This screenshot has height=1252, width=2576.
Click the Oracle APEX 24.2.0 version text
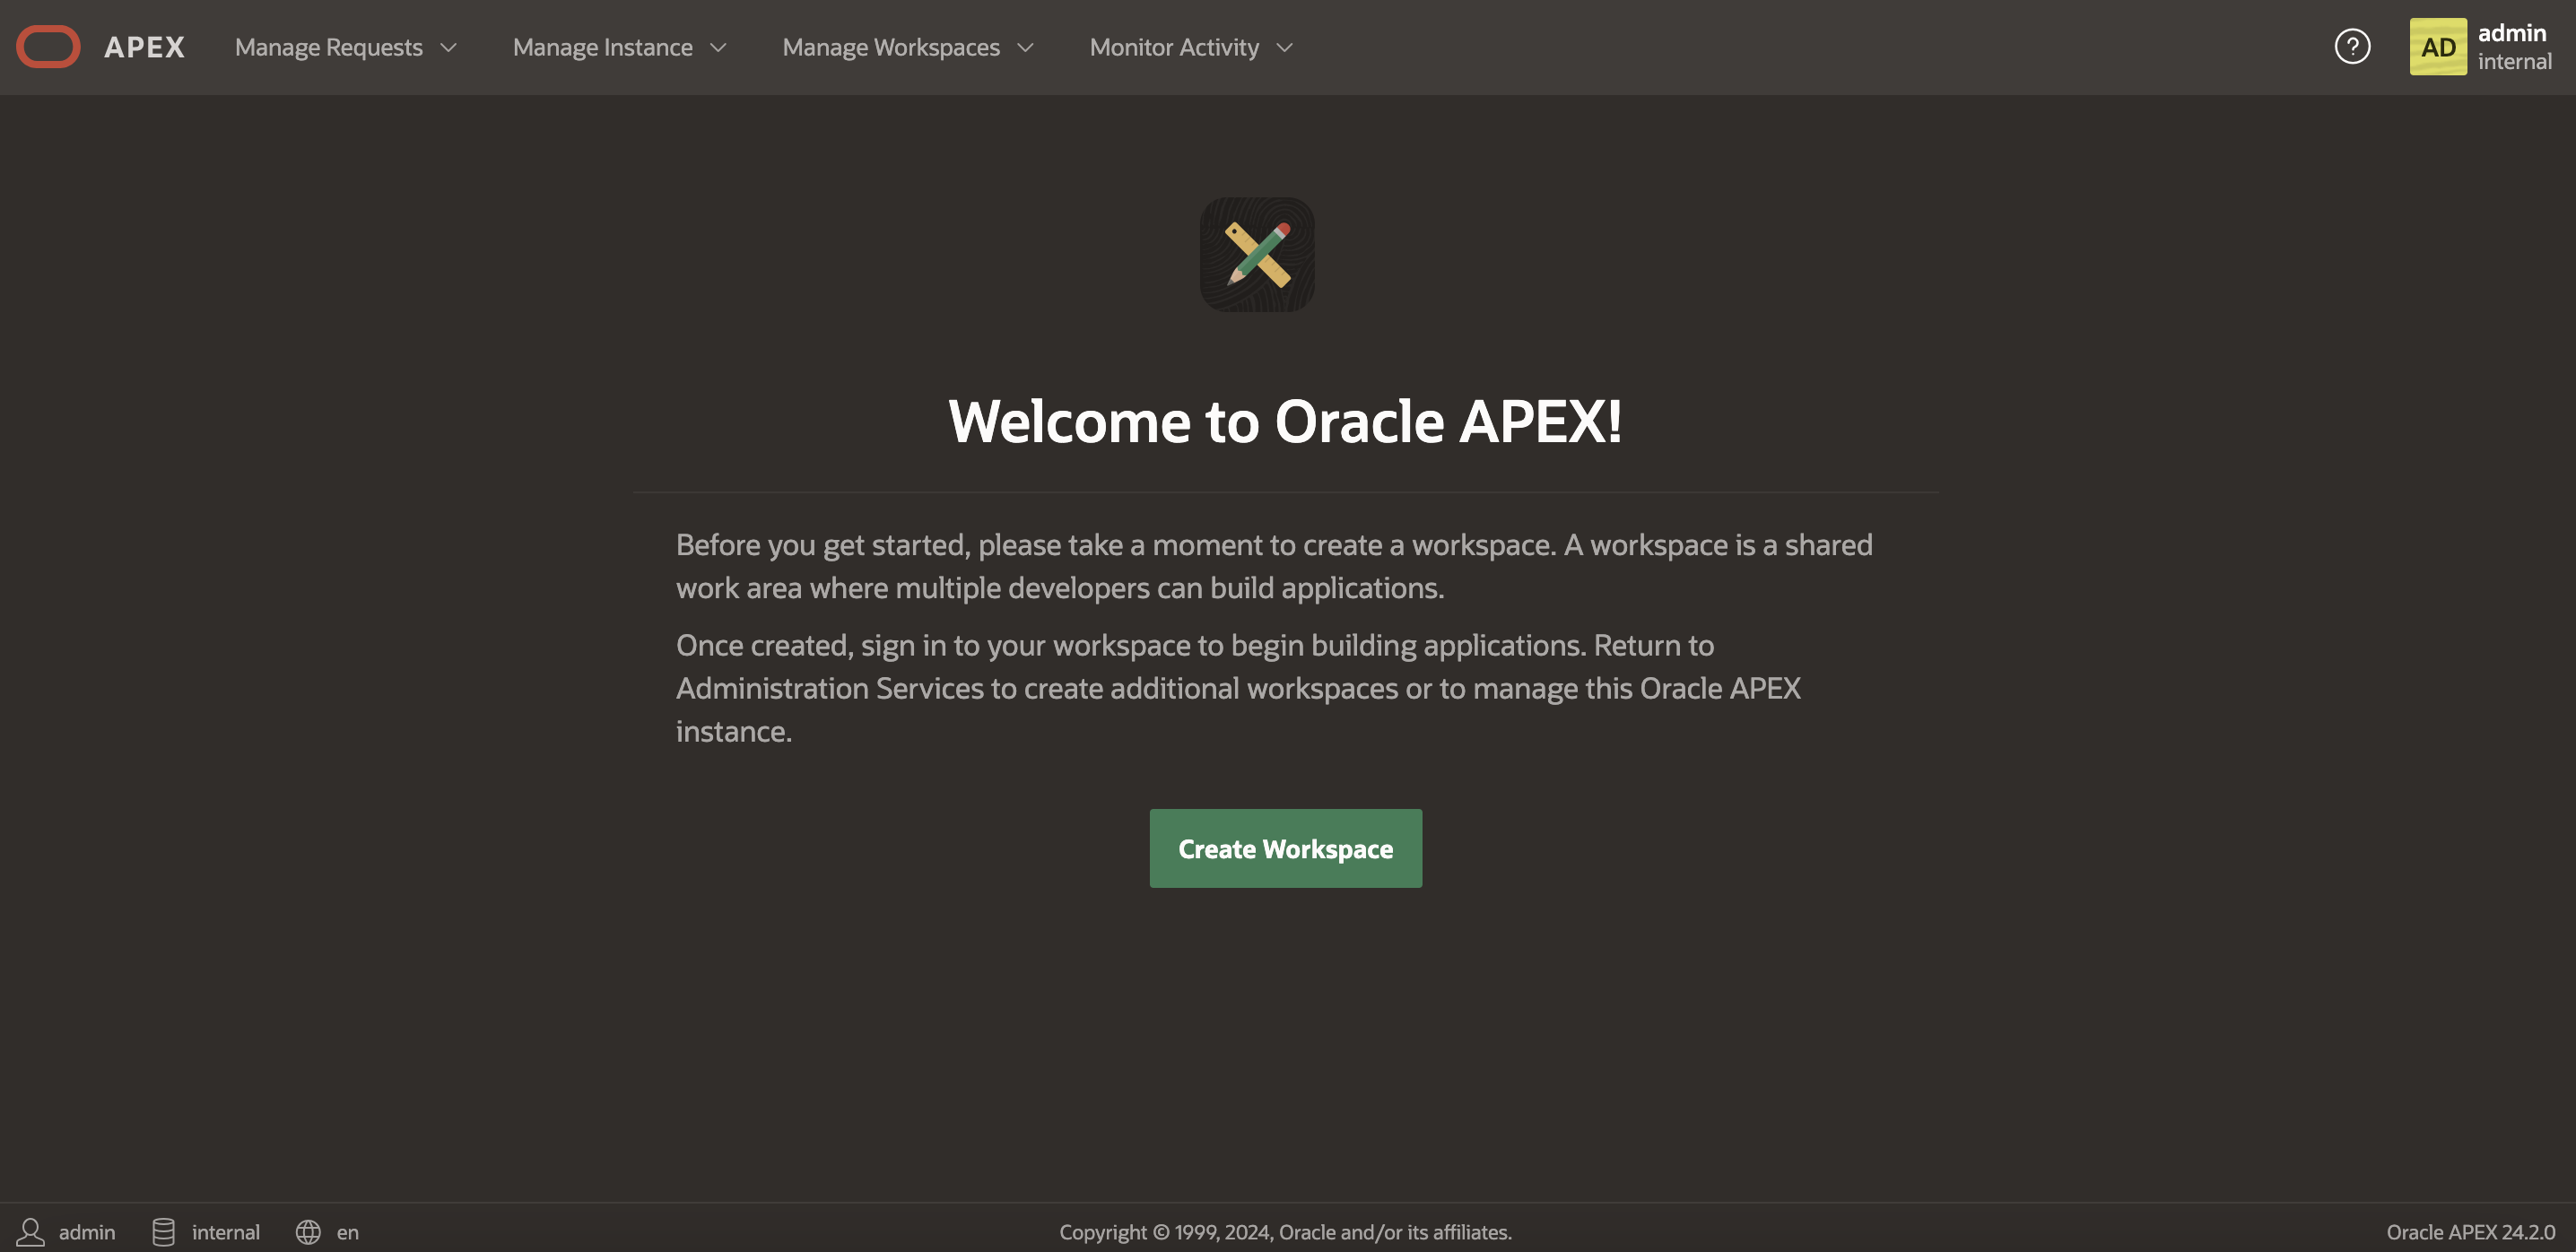click(2469, 1232)
